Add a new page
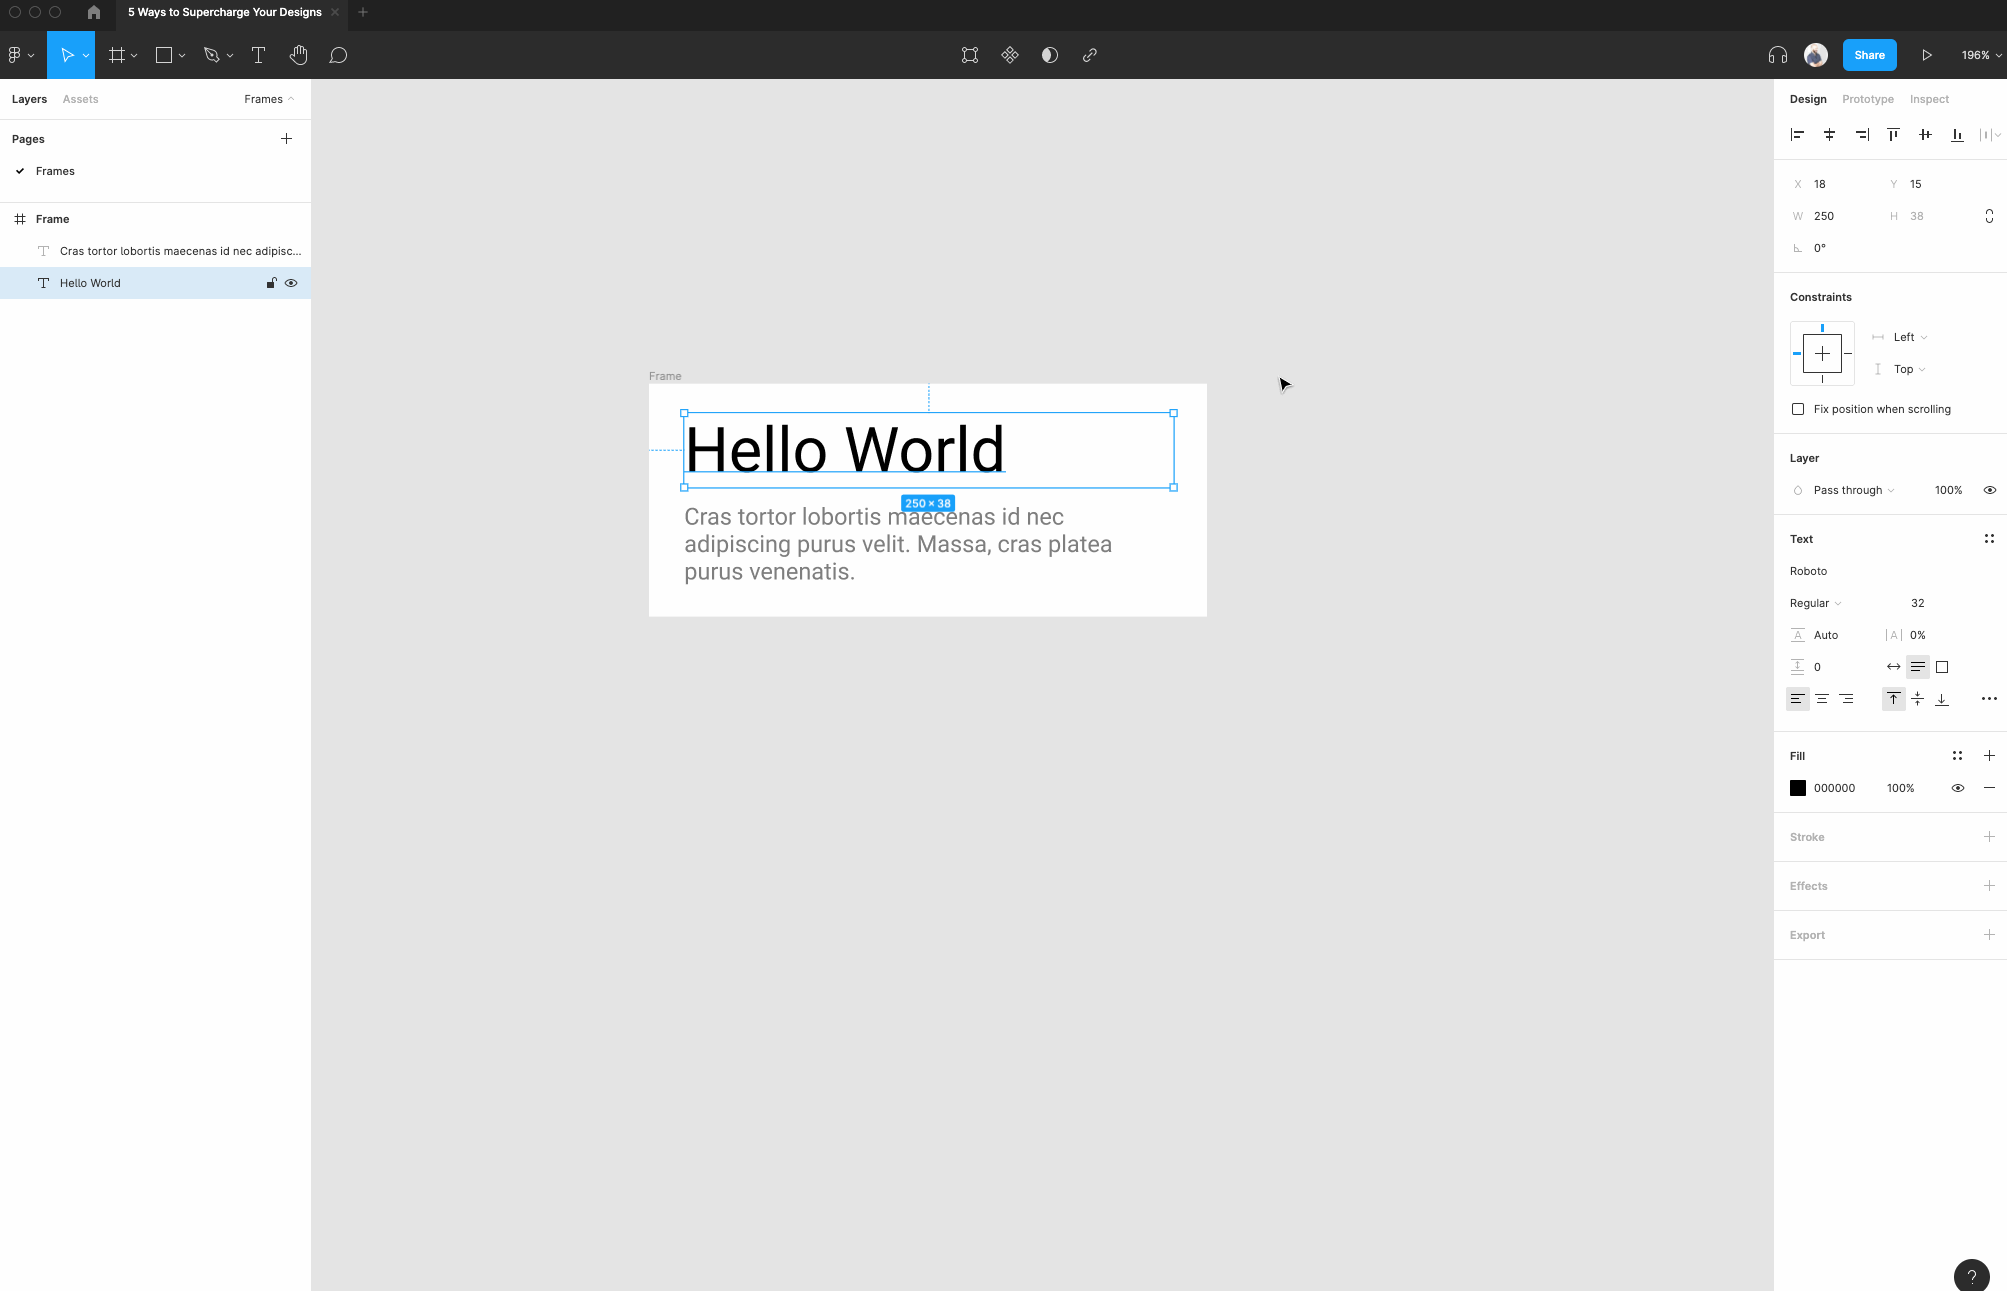Viewport: 2007px width, 1291px height. [286, 139]
